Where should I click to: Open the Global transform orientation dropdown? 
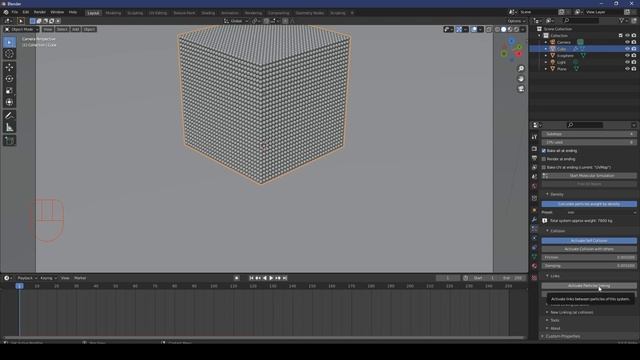[236, 21]
